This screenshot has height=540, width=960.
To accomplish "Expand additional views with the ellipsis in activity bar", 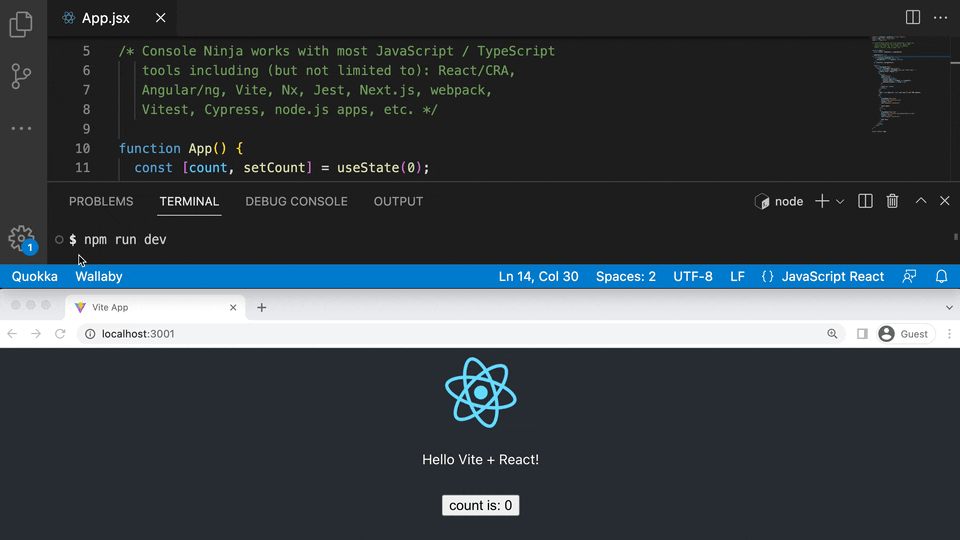I will pos(21,128).
